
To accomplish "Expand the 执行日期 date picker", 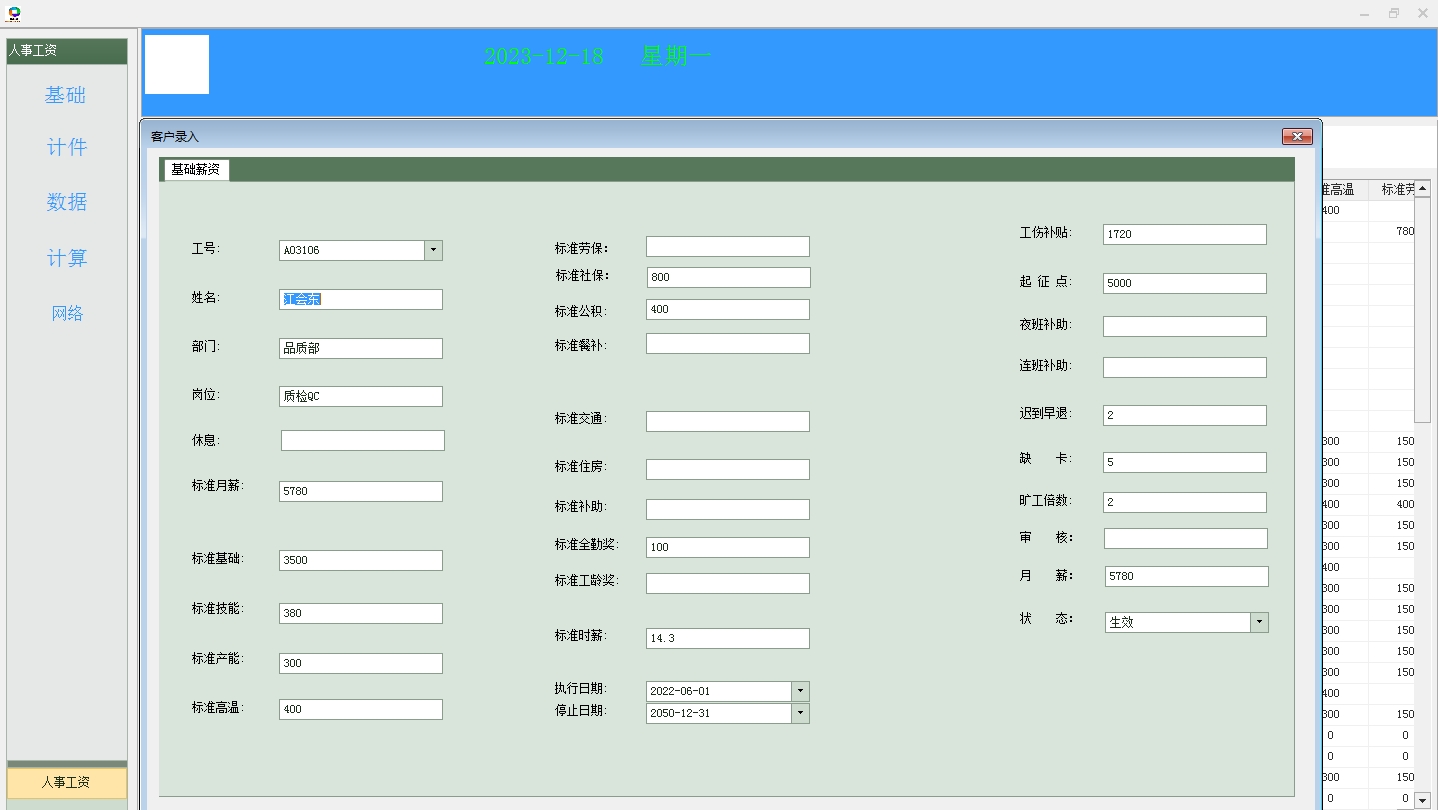I will [800, 691].
